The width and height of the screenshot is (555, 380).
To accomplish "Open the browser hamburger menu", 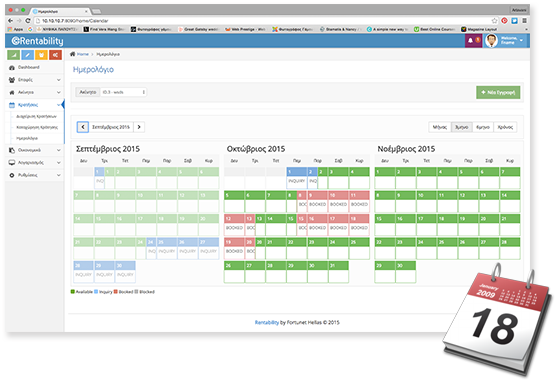I will (525, 21).
